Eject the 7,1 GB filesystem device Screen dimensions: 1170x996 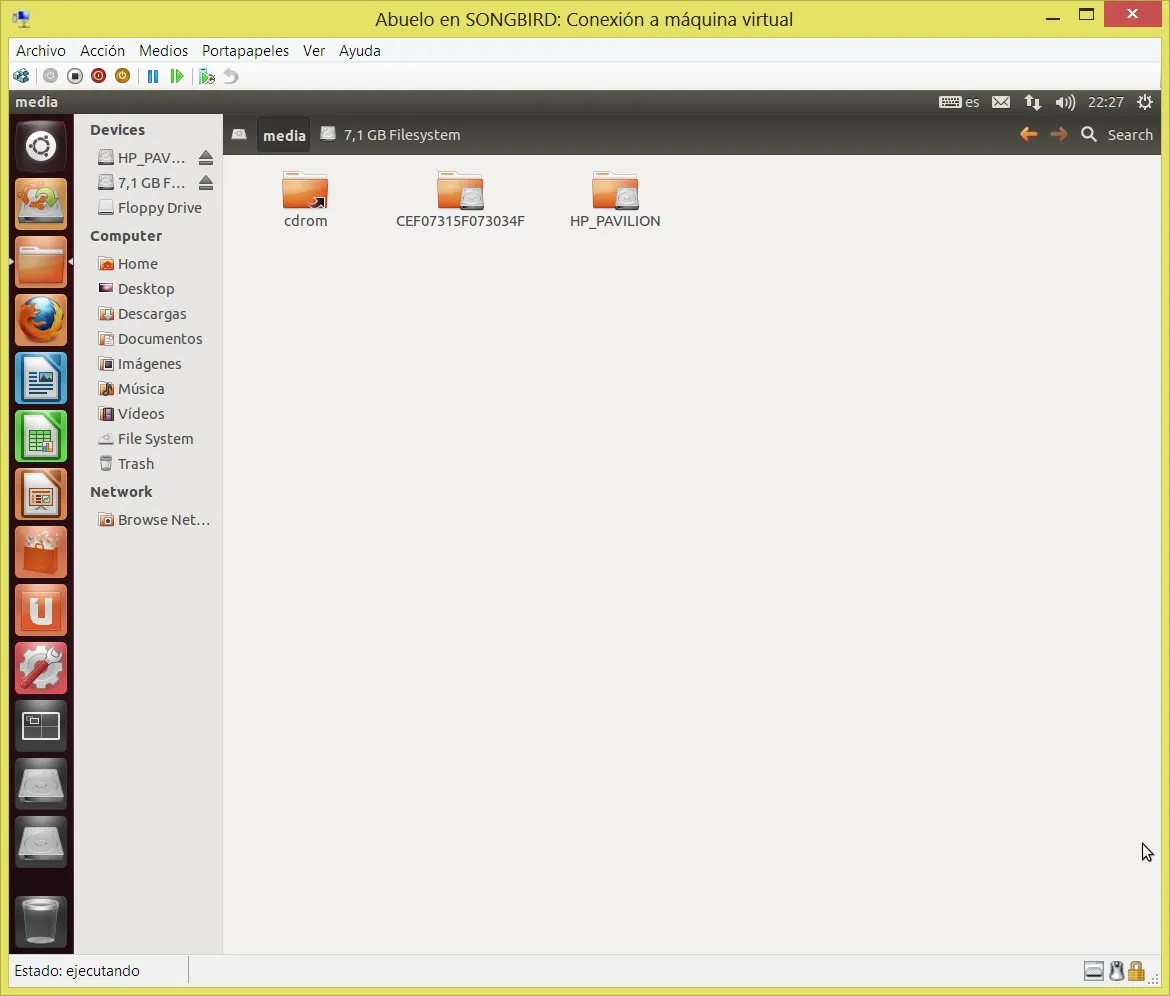tap(206, 183)
